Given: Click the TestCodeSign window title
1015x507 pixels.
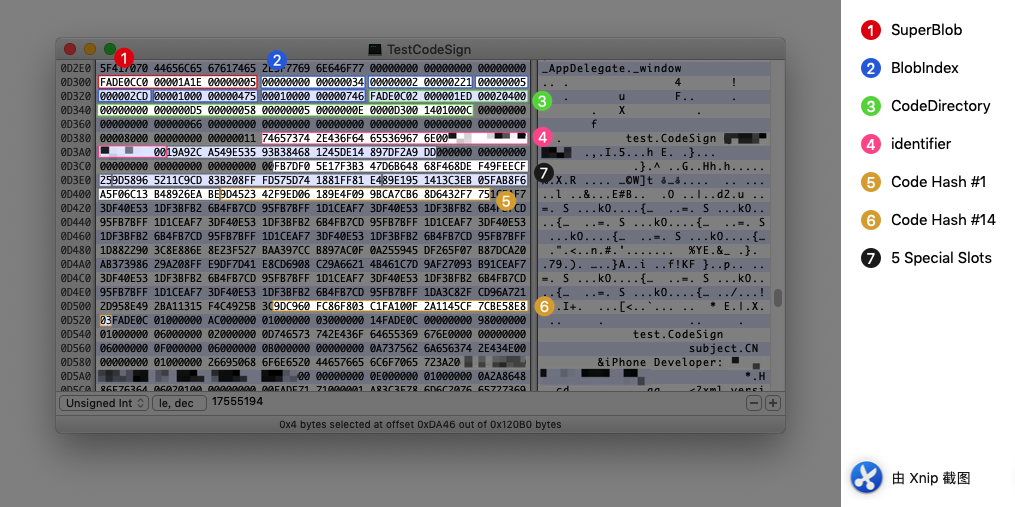Looking at the screenshot, I should coord(429,50).
